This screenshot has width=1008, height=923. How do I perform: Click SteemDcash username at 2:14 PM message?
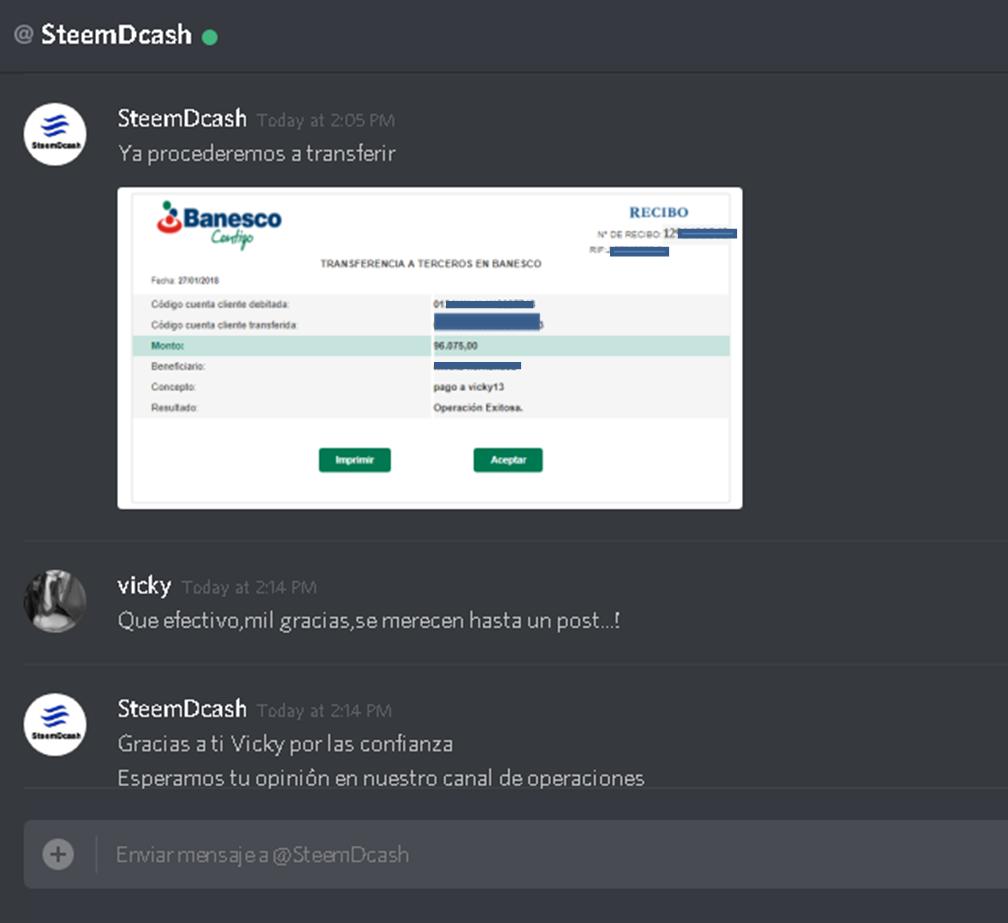(x=182, y=708)
